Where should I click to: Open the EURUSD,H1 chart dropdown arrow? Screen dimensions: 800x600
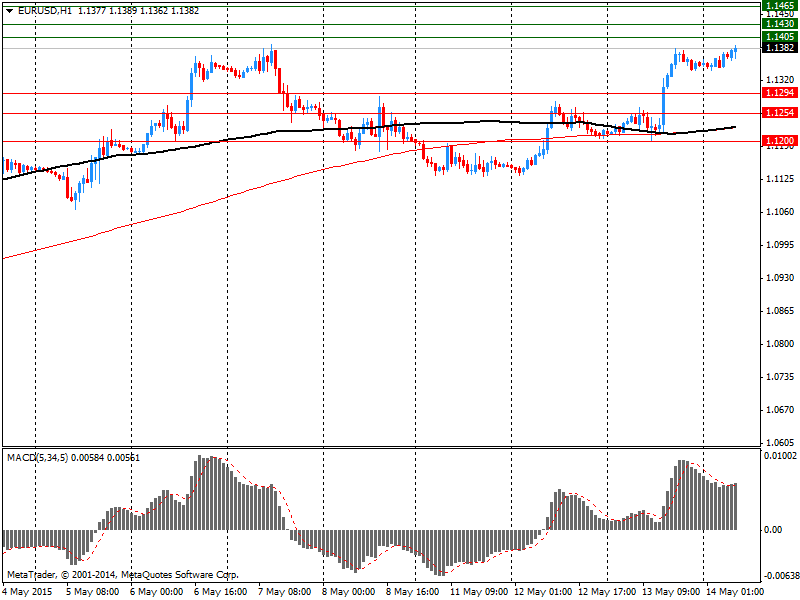click(9, 11)
